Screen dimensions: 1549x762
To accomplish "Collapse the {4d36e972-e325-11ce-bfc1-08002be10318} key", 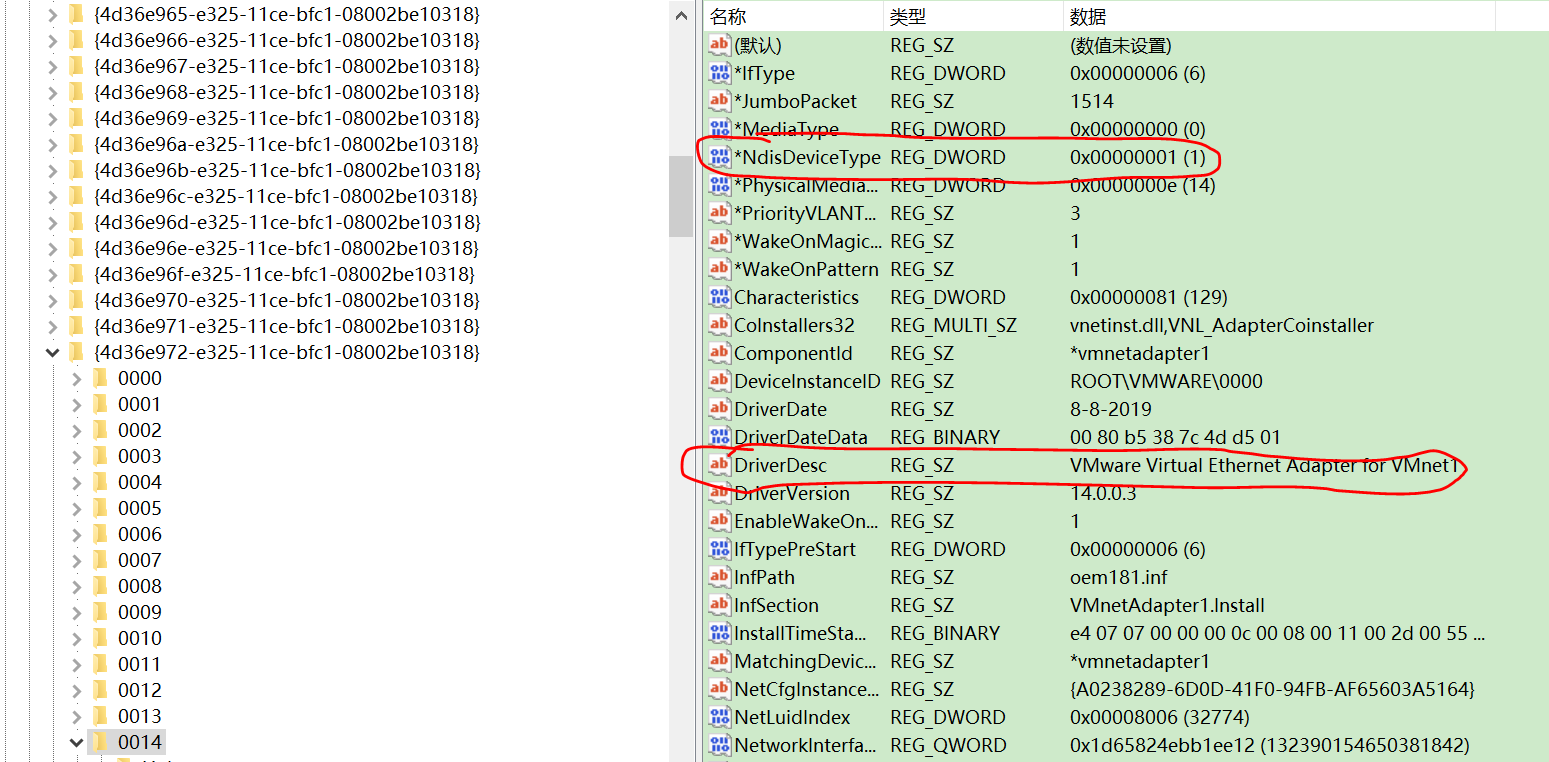I will [53, 352].
